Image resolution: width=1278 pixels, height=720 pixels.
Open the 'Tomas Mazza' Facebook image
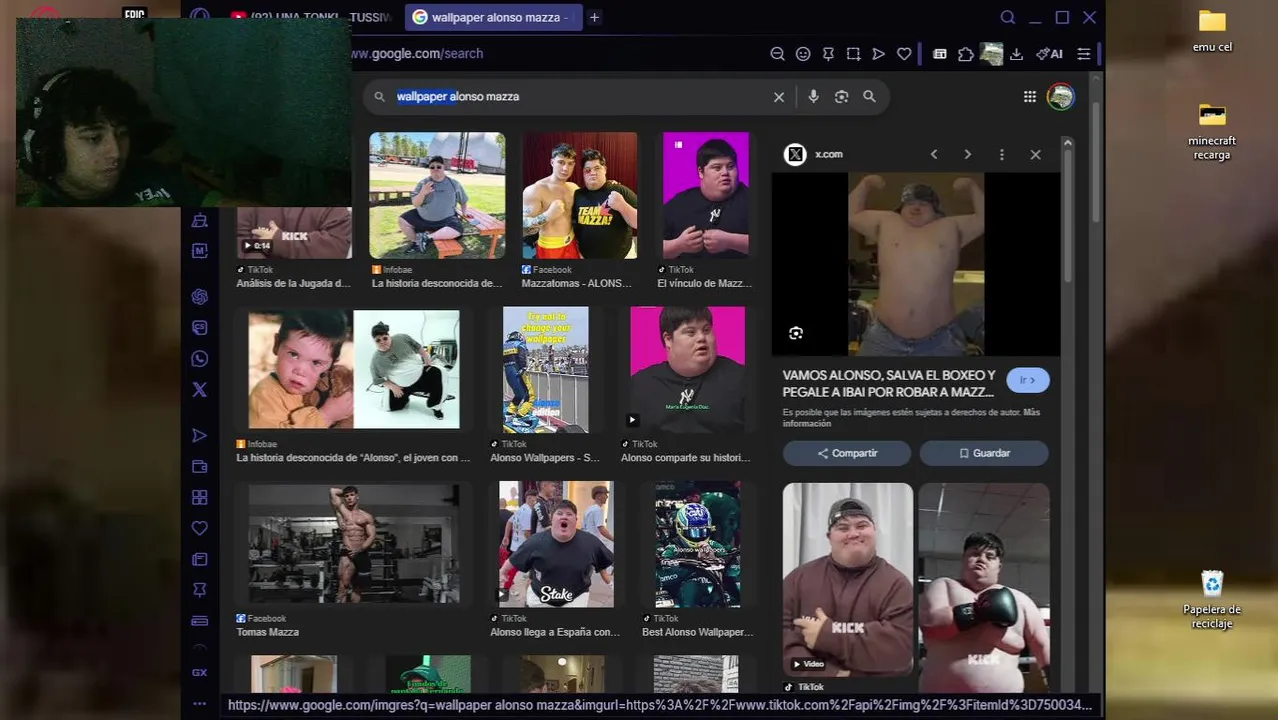tap(354, 544)
